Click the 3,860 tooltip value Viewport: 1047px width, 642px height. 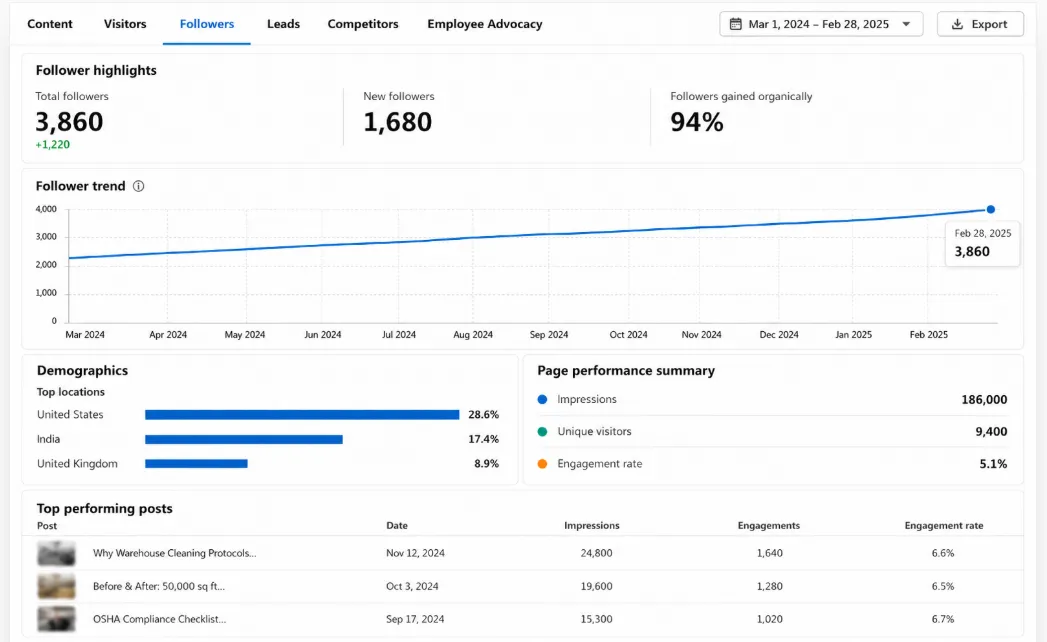(972, 252)
